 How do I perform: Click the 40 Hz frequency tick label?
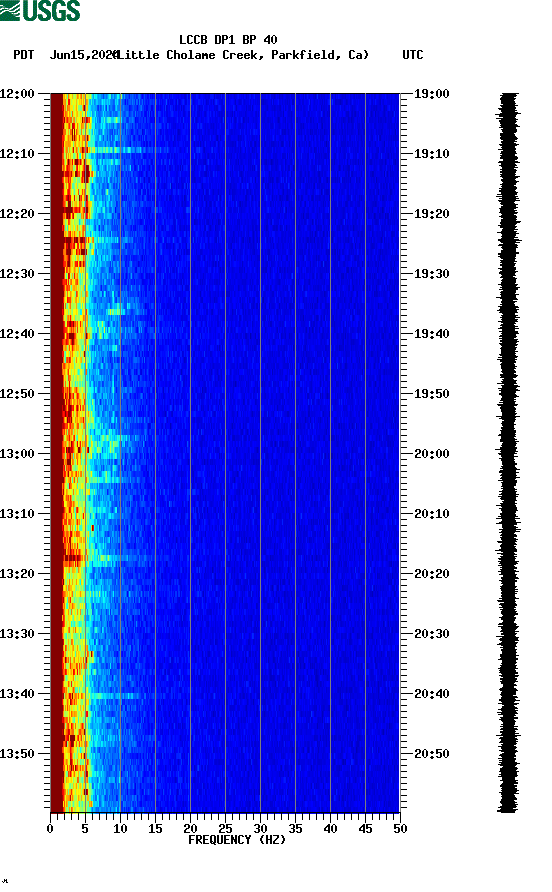(x=330, y=829)
